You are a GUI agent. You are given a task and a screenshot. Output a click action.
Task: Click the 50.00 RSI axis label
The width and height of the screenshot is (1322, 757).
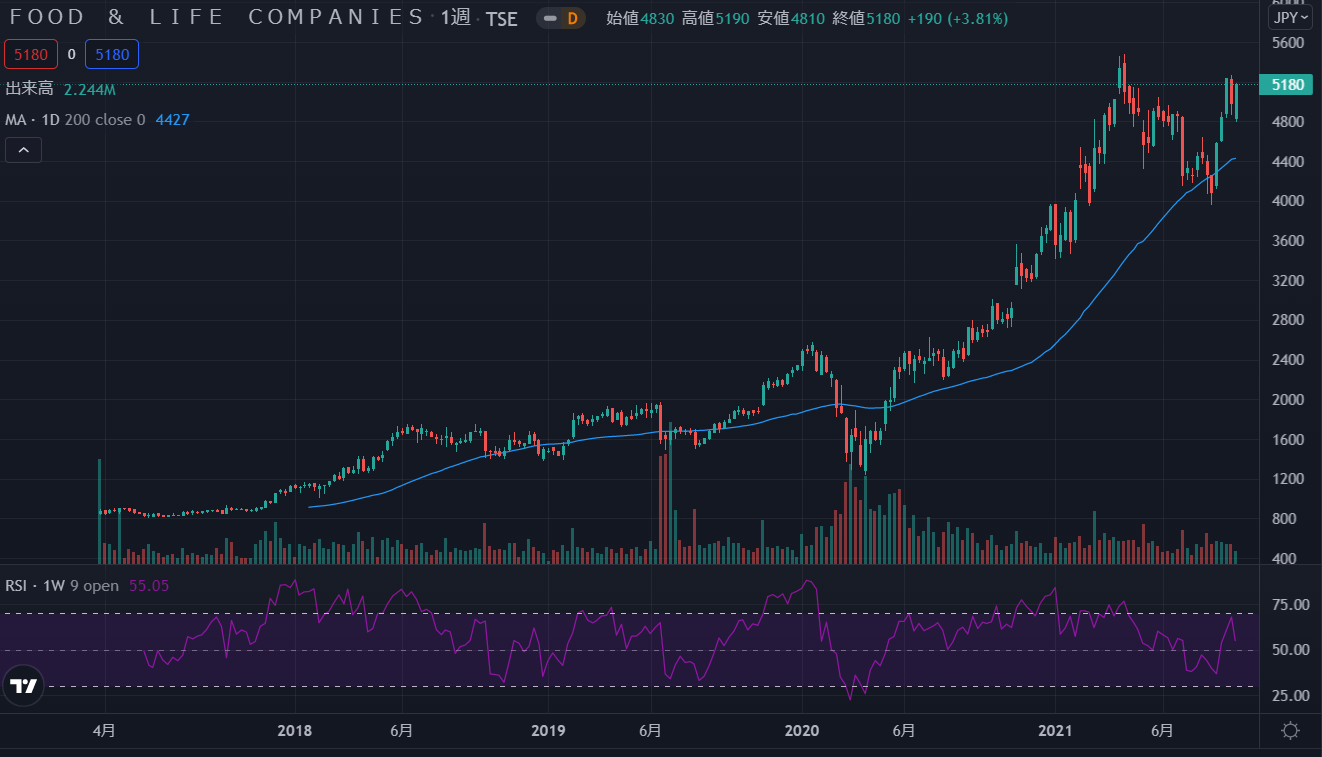1290,650
